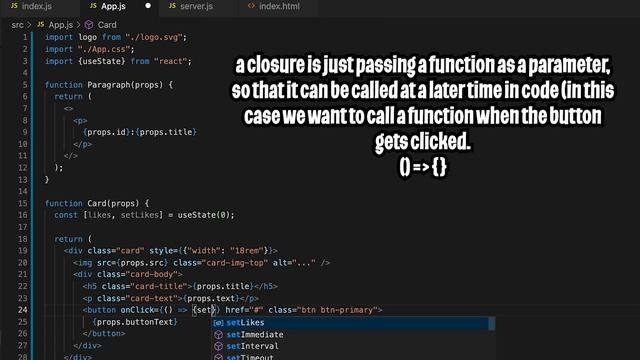Viewport: 640px width, 360px height.
Task: Click the 'card-title' h5 line
Action: 180,286
